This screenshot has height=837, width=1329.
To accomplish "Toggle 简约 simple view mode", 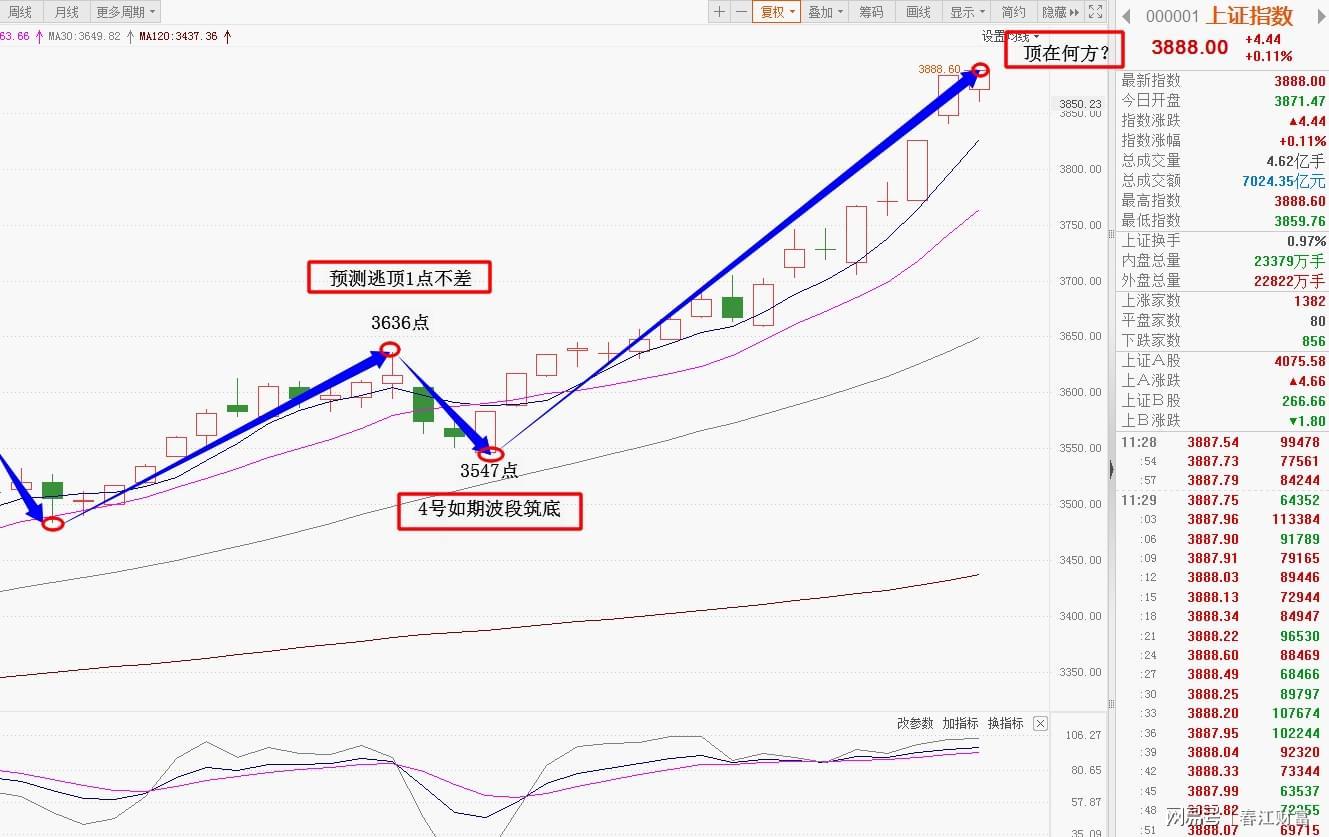I will pyautogui.click(x=1013, y=12).
